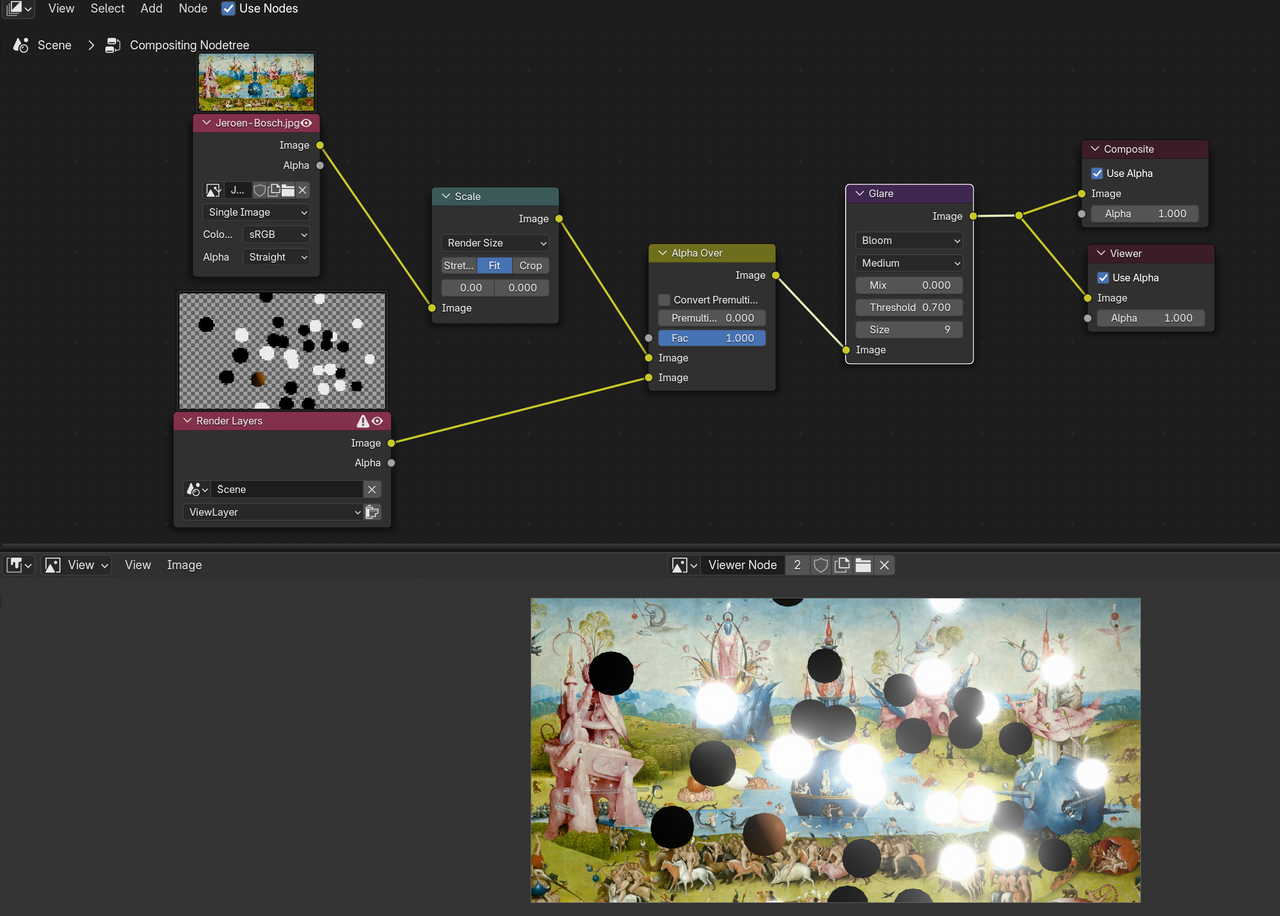1280x916 pixels.
Task: Collapse the Alpha Over node
Action: (662, 253)
